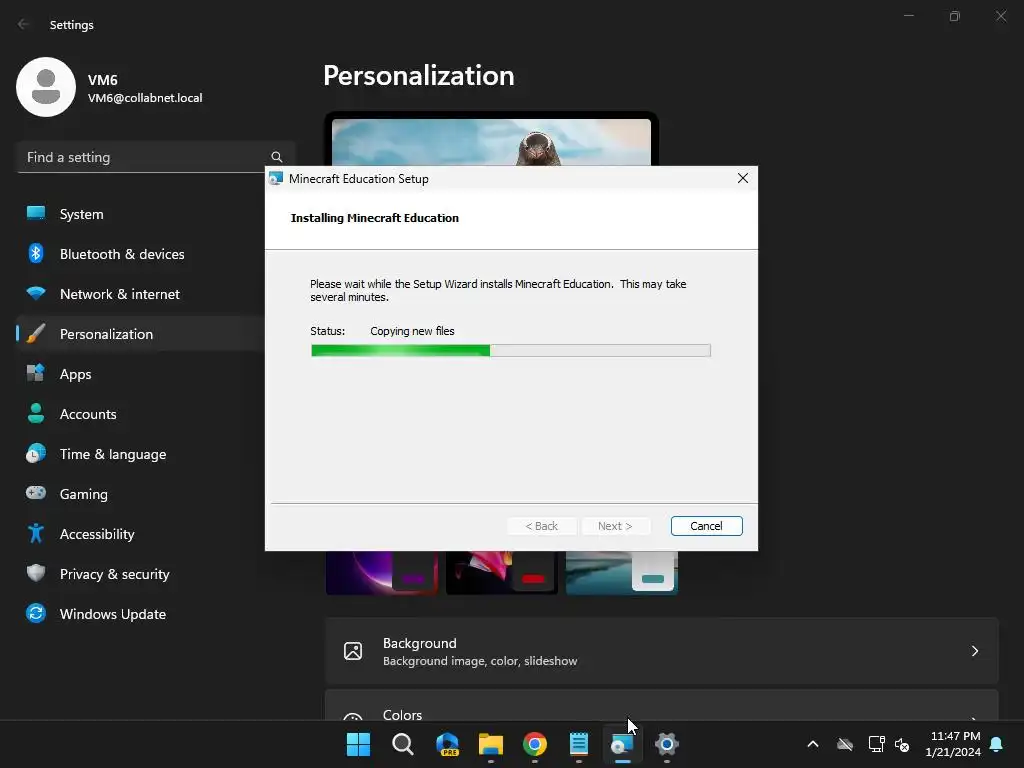Select the red flower theme thumbnail

pyautogui.click(x=502, y=573)
